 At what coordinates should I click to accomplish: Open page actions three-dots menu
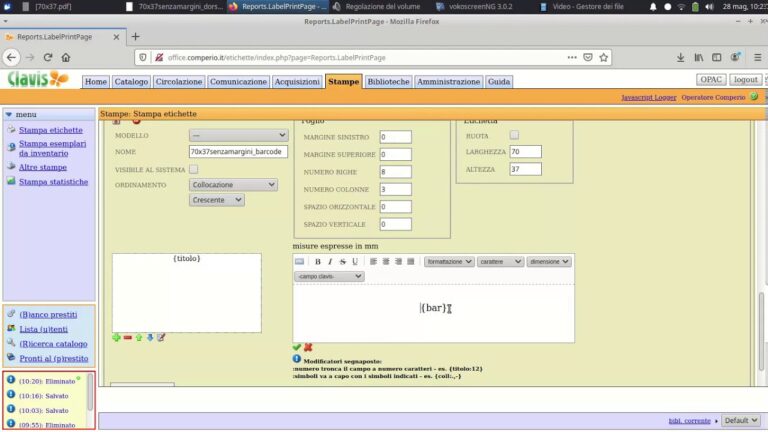[572, 57]
